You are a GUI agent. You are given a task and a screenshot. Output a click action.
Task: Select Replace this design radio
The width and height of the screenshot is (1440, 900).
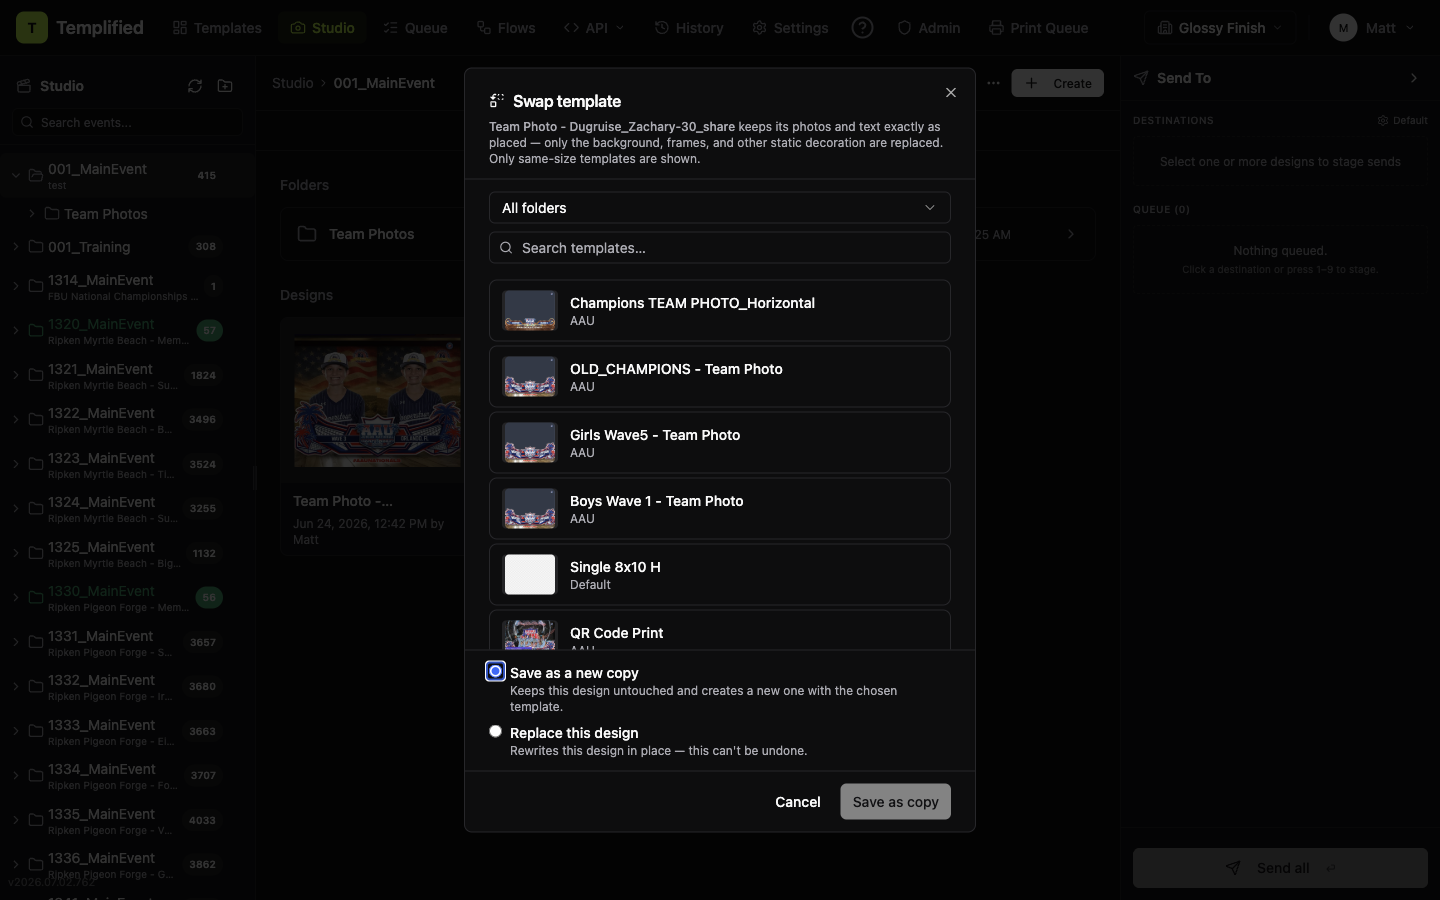[495, 732]
